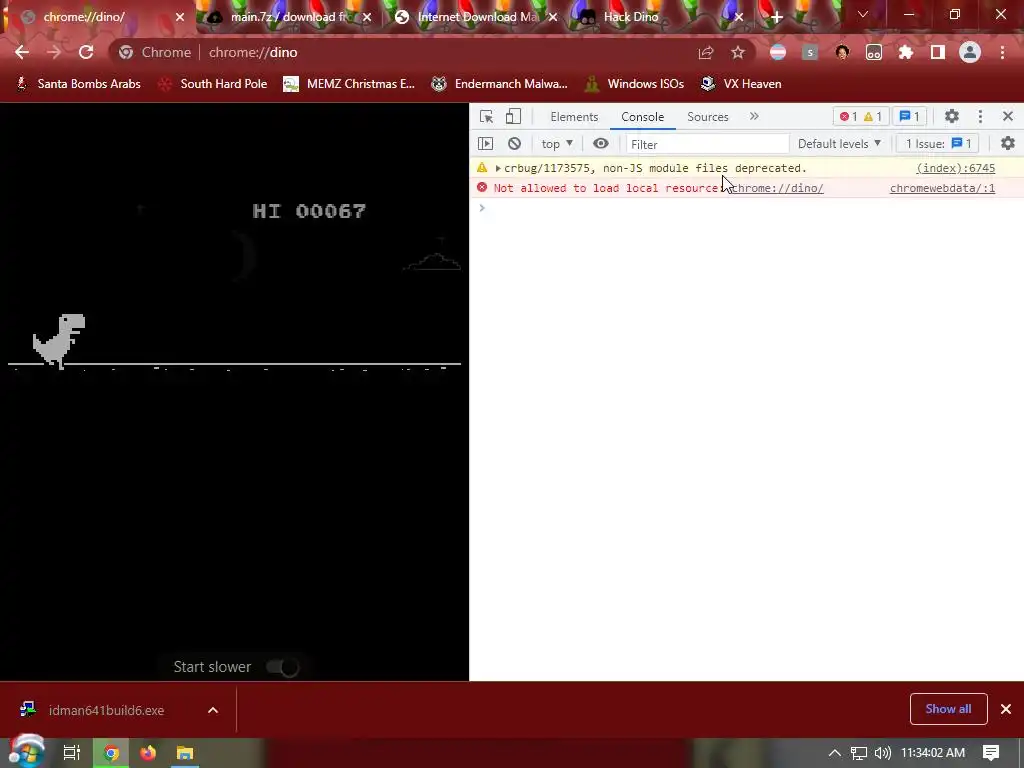Go back using the browser back arrow
The image size is (1024, 768).
(22, 52)
